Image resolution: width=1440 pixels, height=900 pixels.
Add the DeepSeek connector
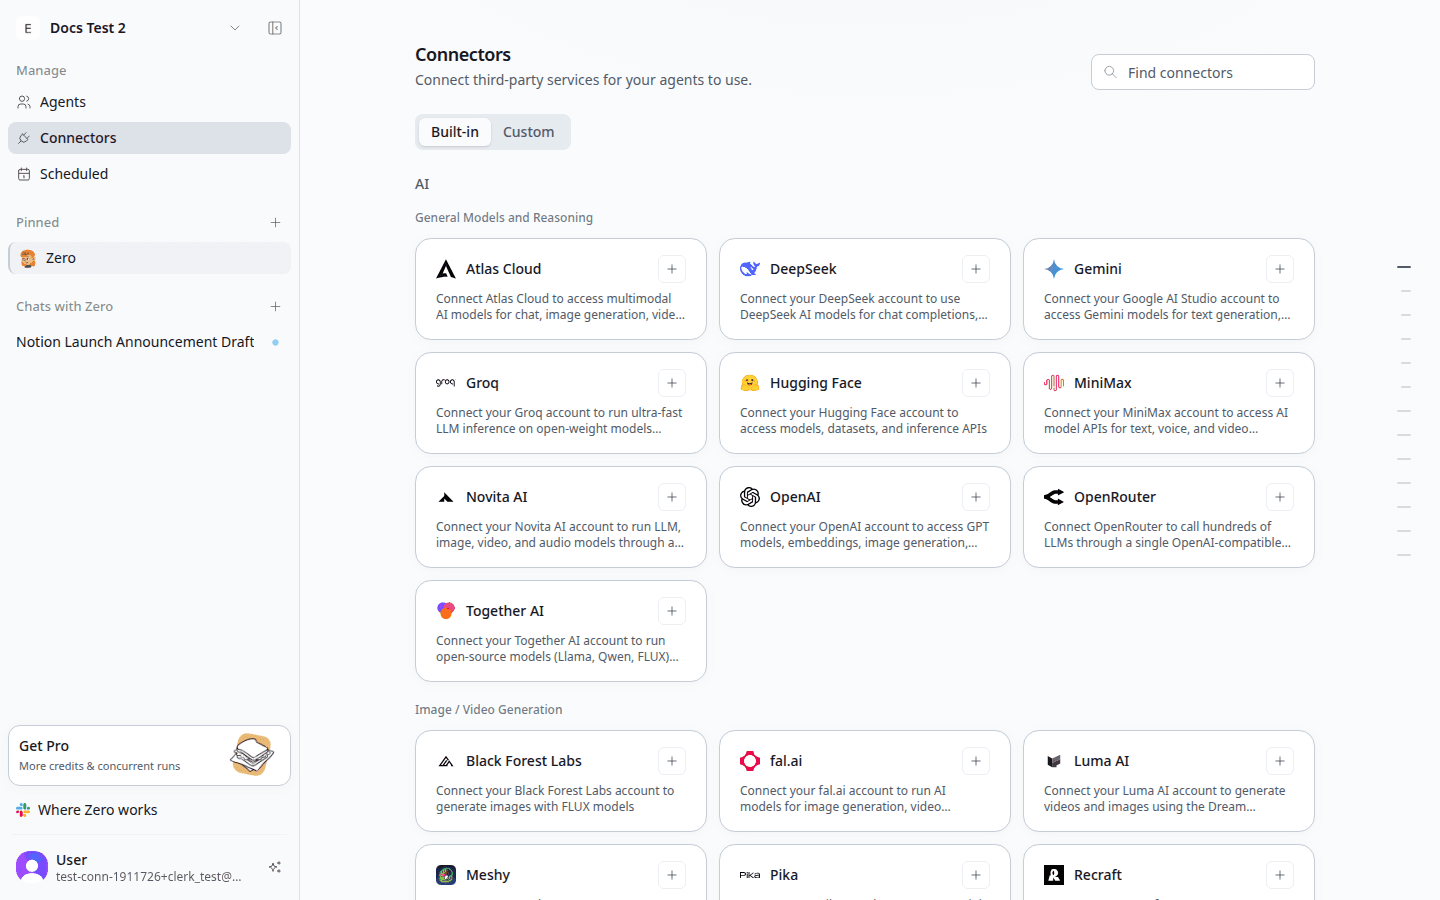[x=976, y=269]
